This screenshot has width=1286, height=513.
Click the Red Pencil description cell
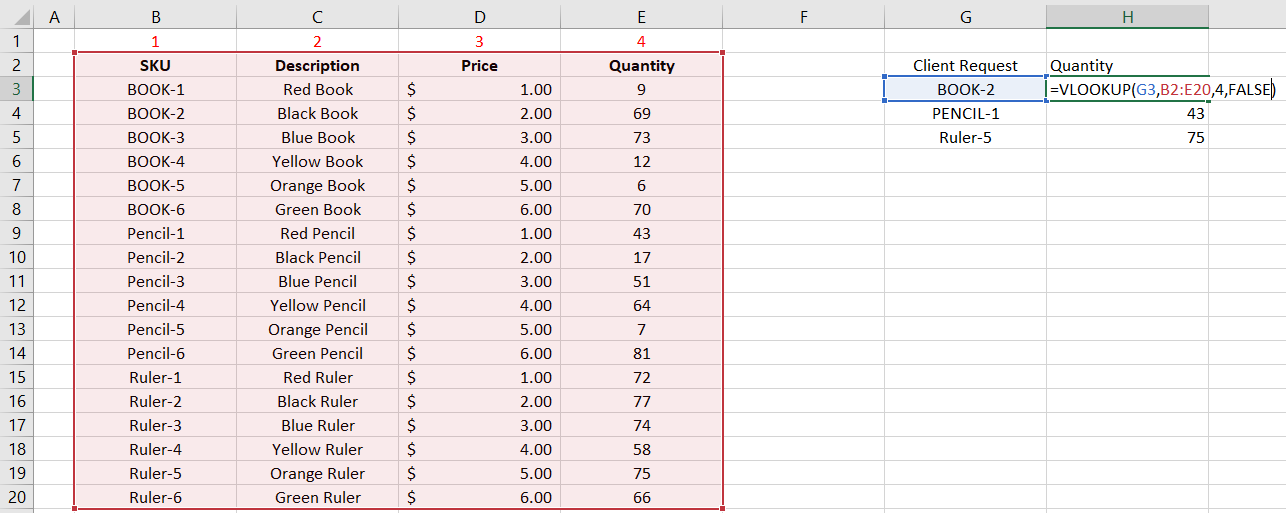tap(317, 233)
